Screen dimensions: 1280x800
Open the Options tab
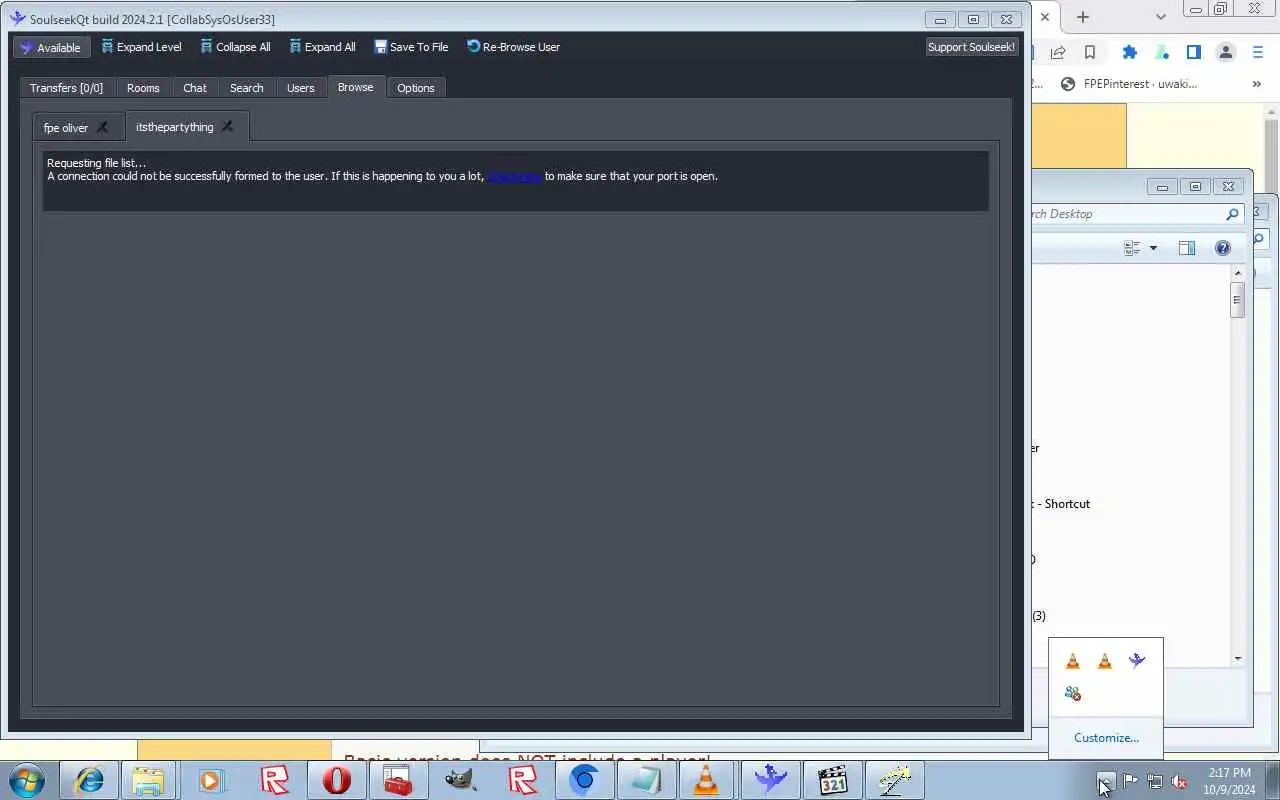coord(416,88)
